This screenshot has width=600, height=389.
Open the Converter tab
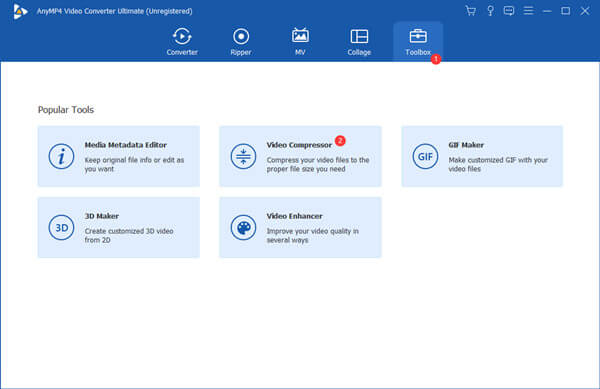pos(182,42)
